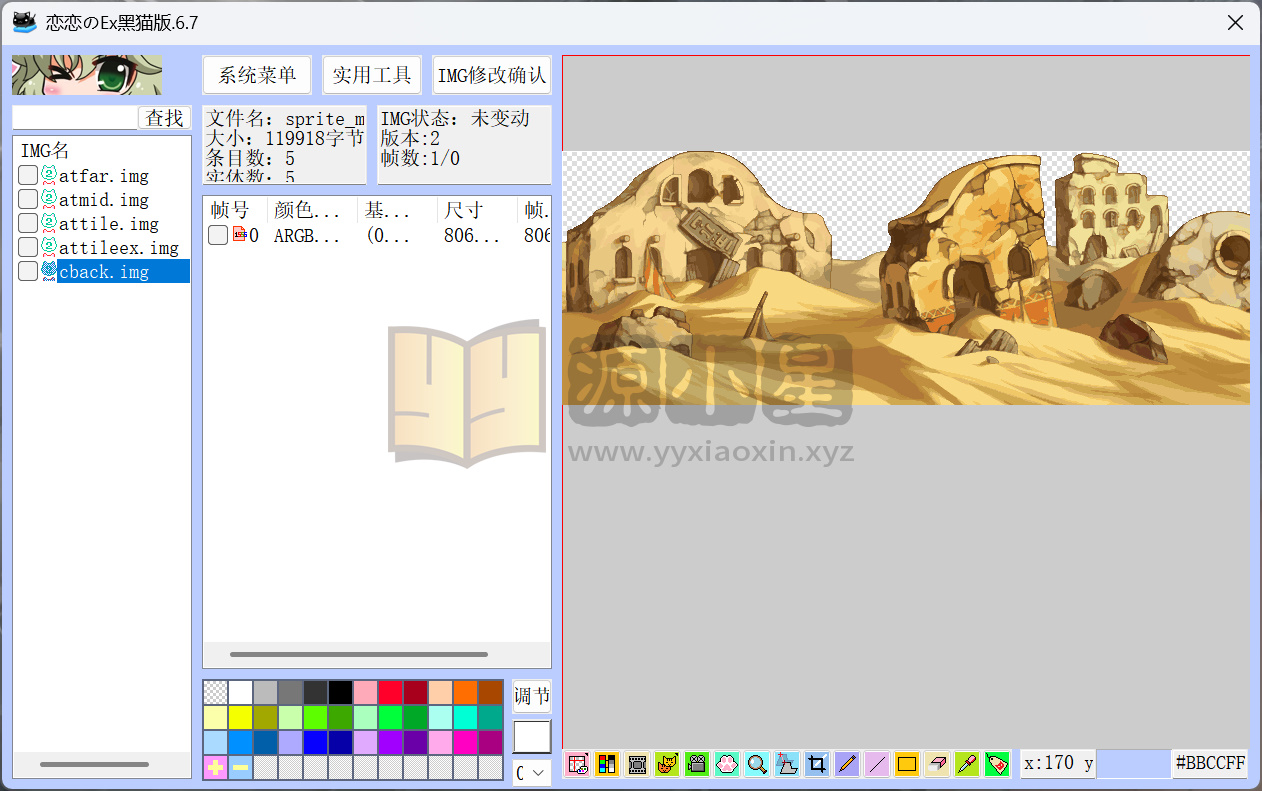Open the 系统菜单 menu
The width and height of the screenshot is (1262, 791).
click(x=257, y=75)
